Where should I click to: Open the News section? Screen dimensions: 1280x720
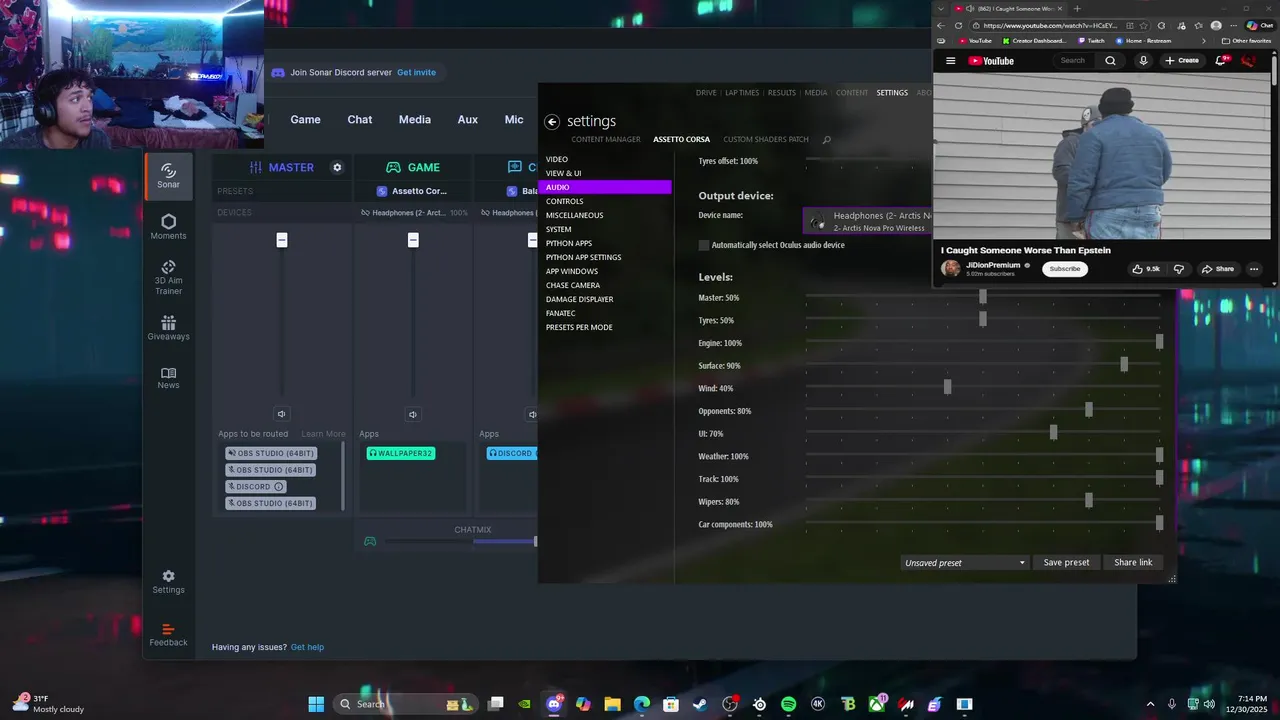pos(168,378)
